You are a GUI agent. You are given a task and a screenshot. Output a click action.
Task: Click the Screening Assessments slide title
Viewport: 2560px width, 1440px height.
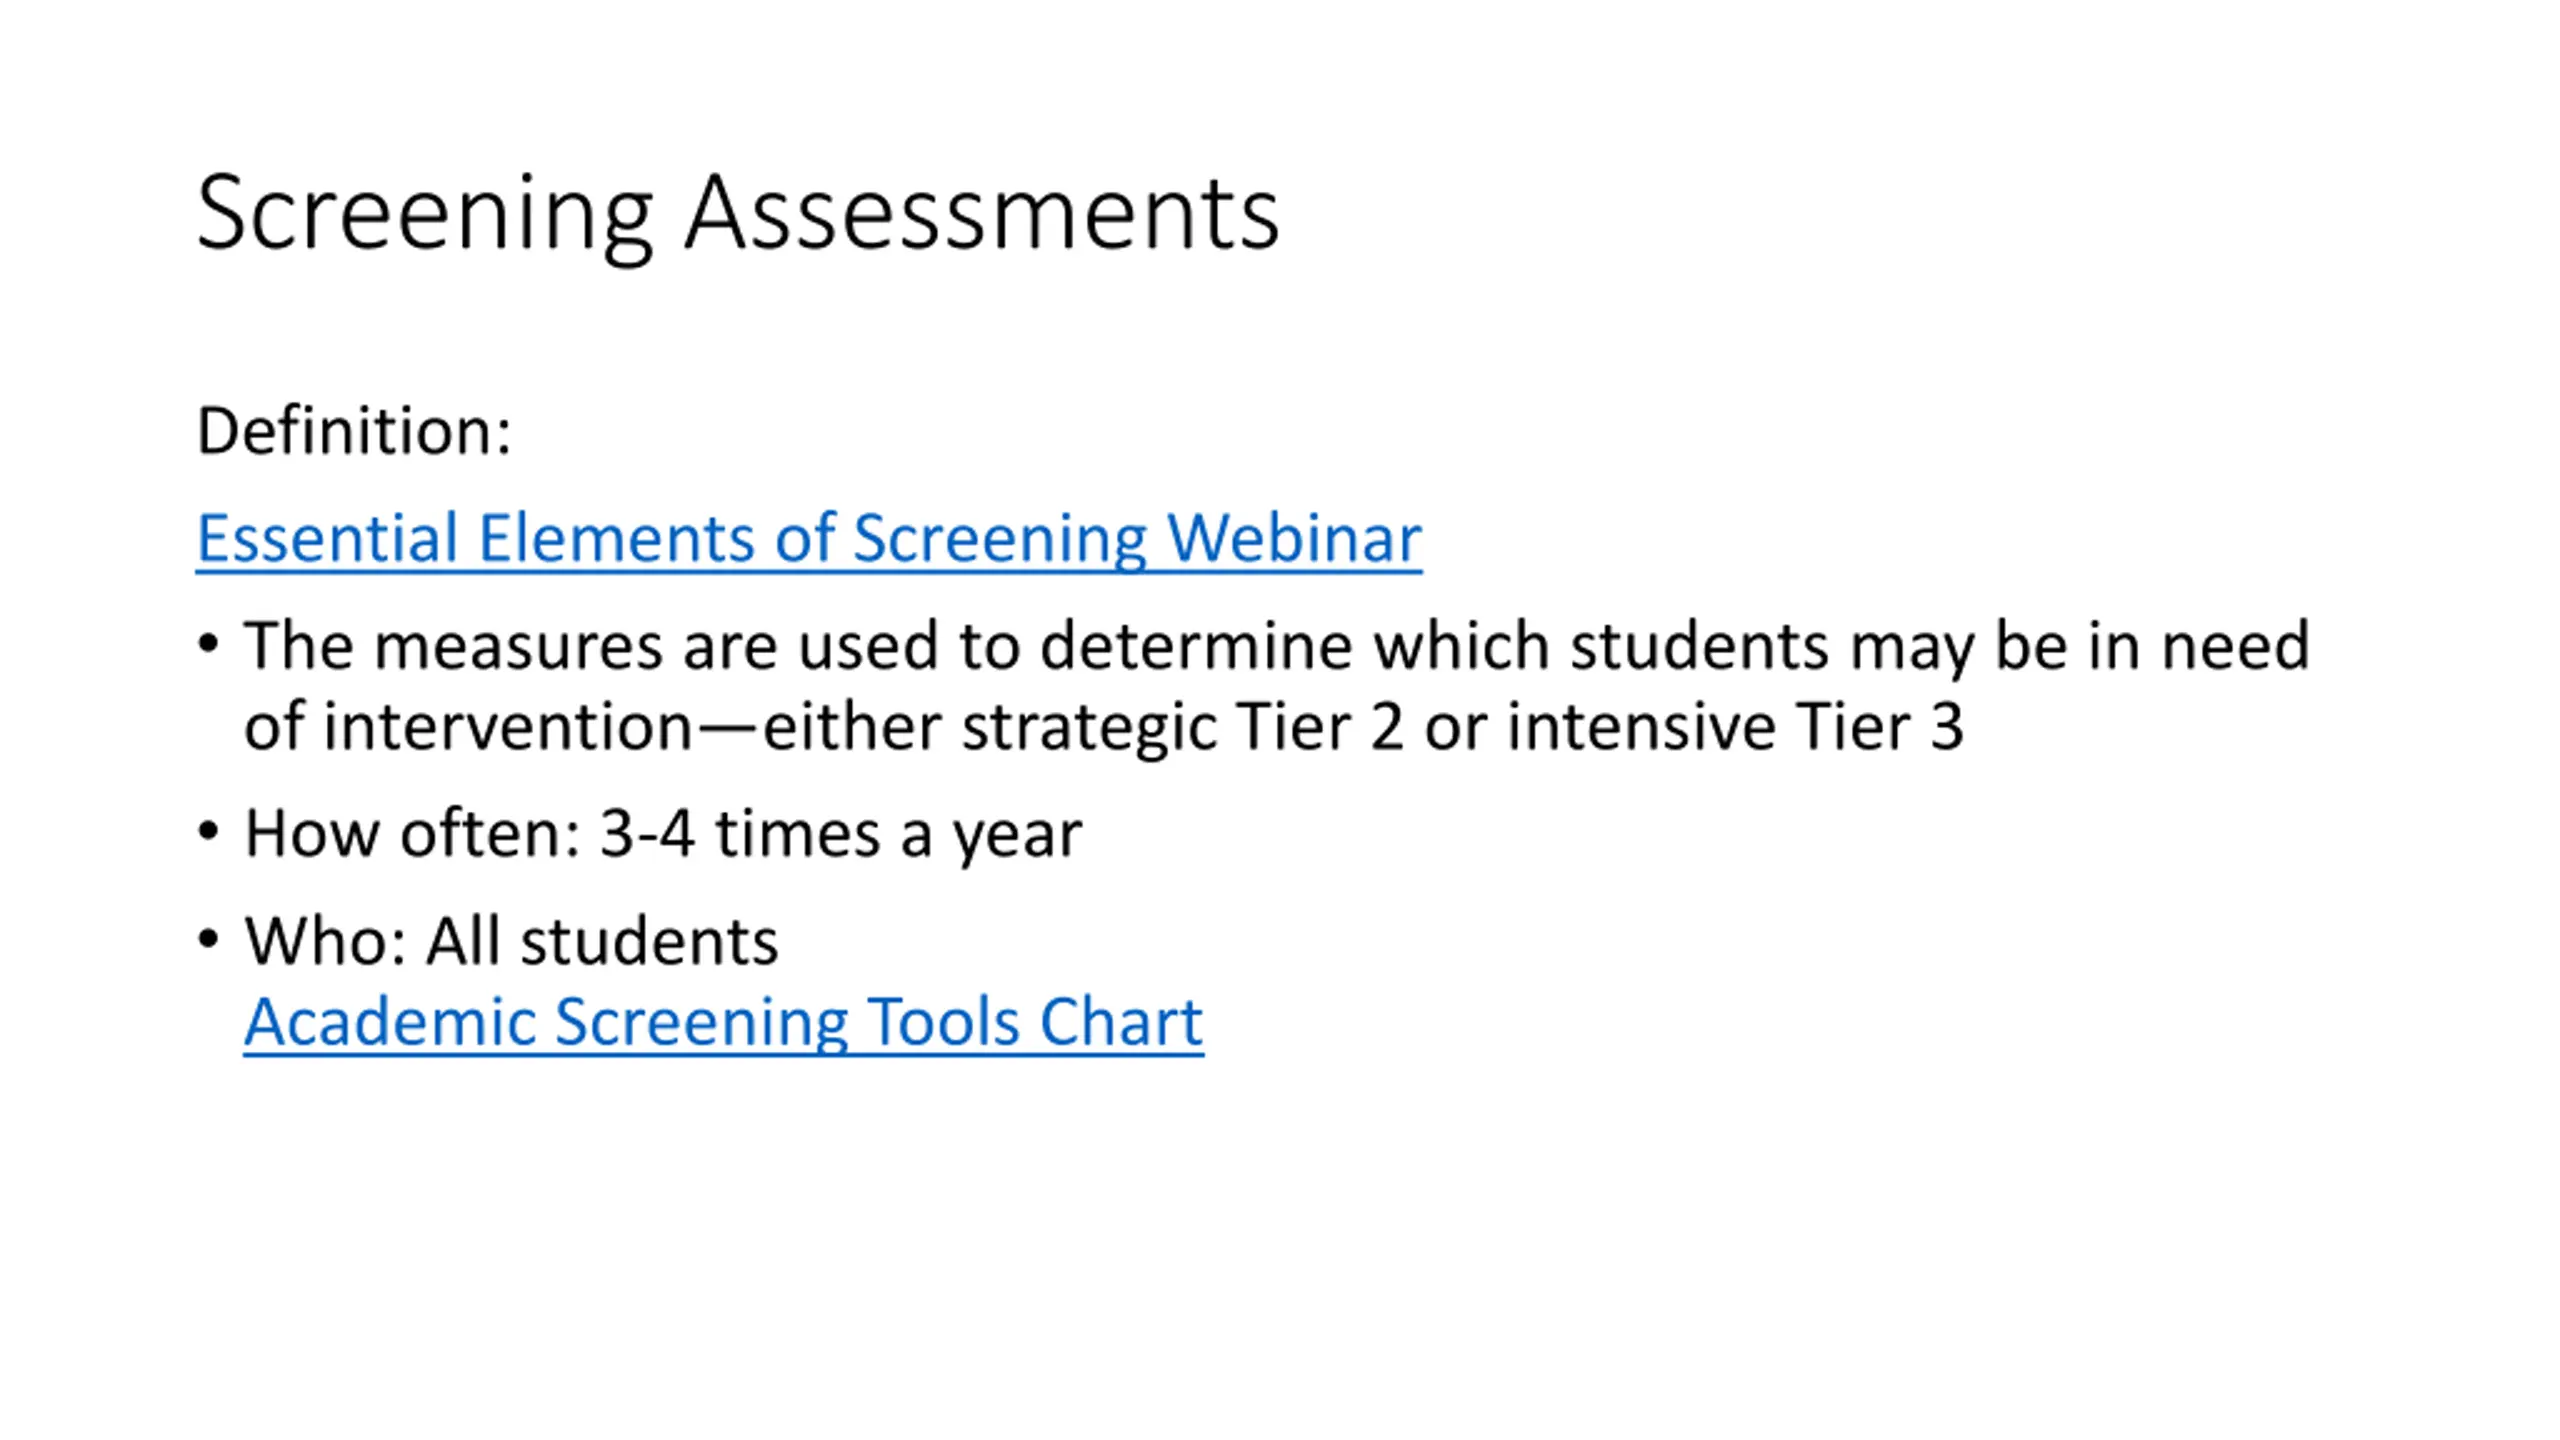737,213
